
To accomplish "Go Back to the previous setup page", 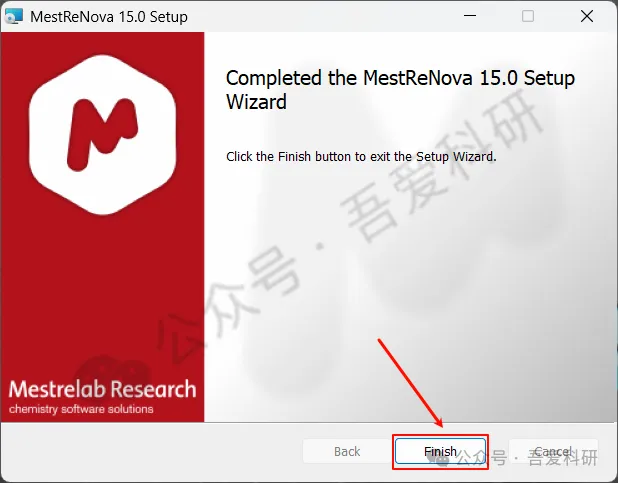I will (x=347, y=451).
